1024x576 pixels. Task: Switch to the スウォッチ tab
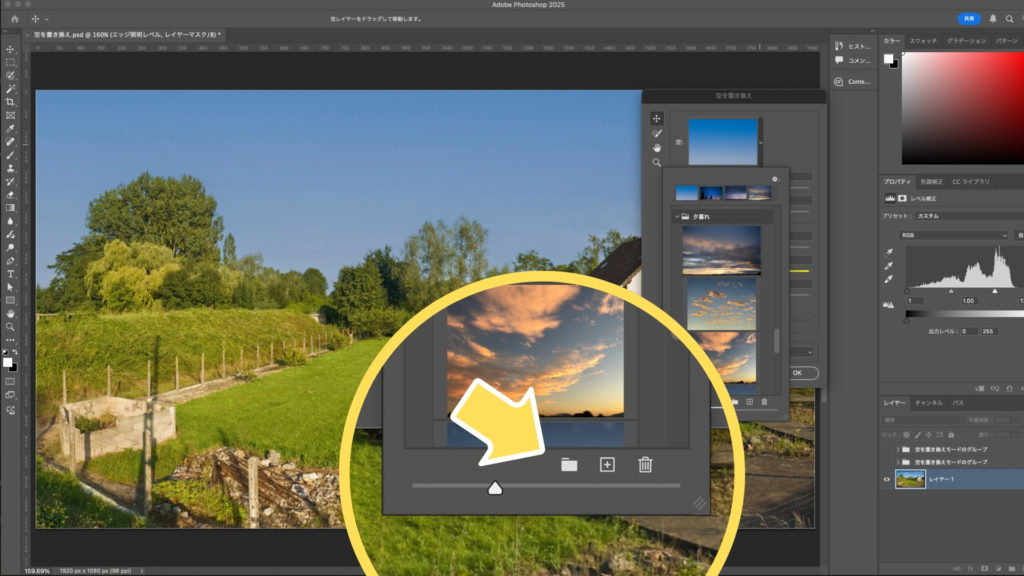click(x=923, y=41)
